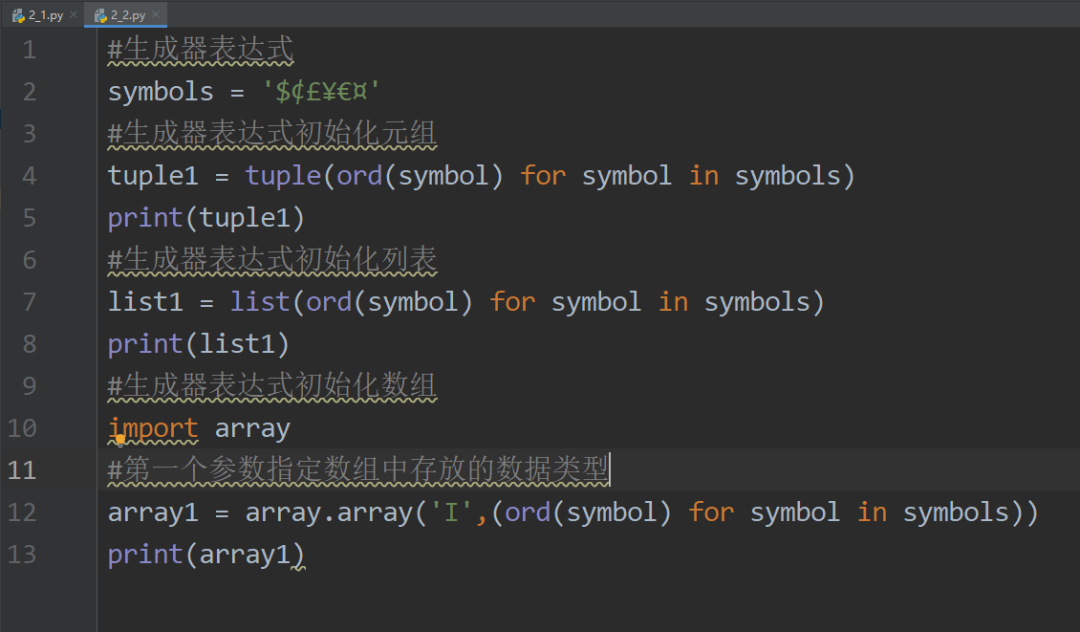Select the 2_2.py editor tab

(x=124, y=14)
